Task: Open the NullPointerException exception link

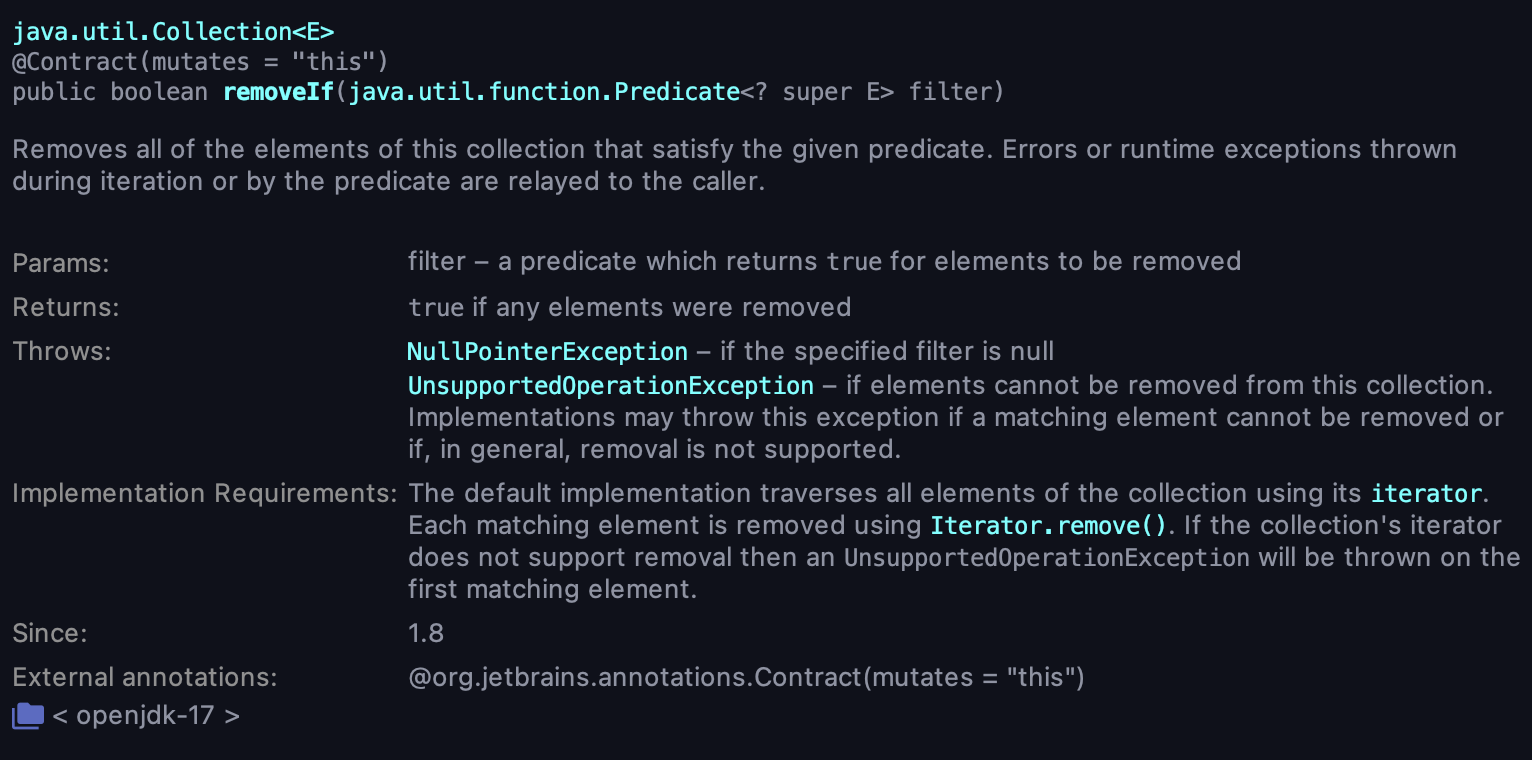Action: pos(547,352)
